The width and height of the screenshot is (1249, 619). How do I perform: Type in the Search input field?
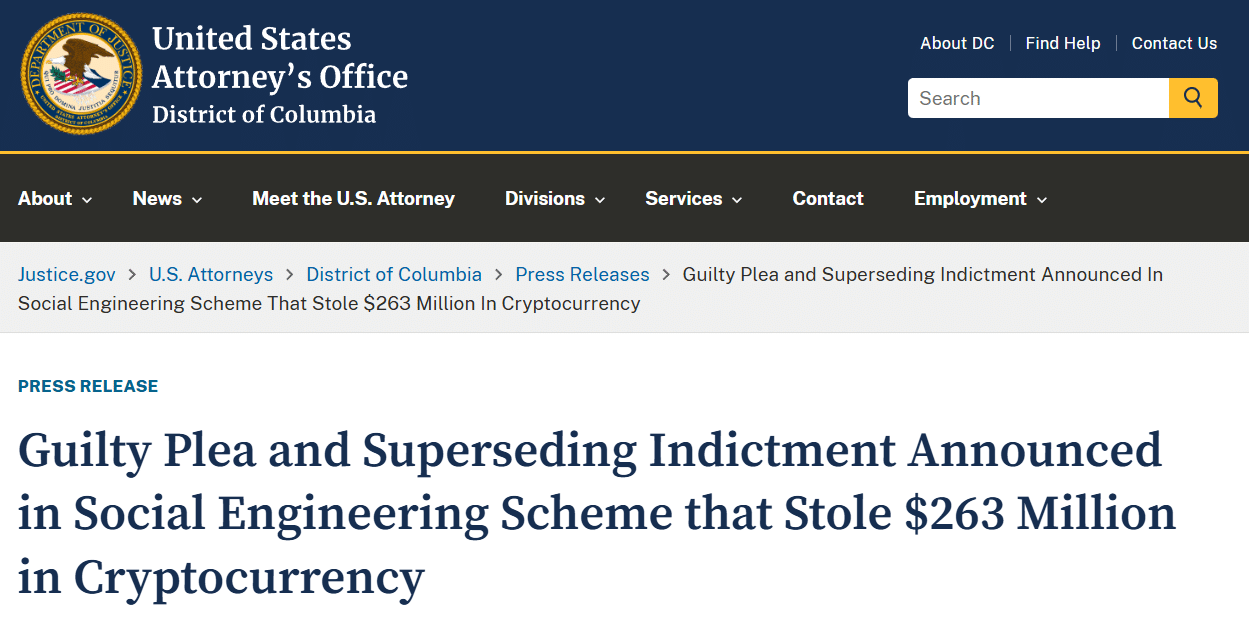click(1038, 98)
